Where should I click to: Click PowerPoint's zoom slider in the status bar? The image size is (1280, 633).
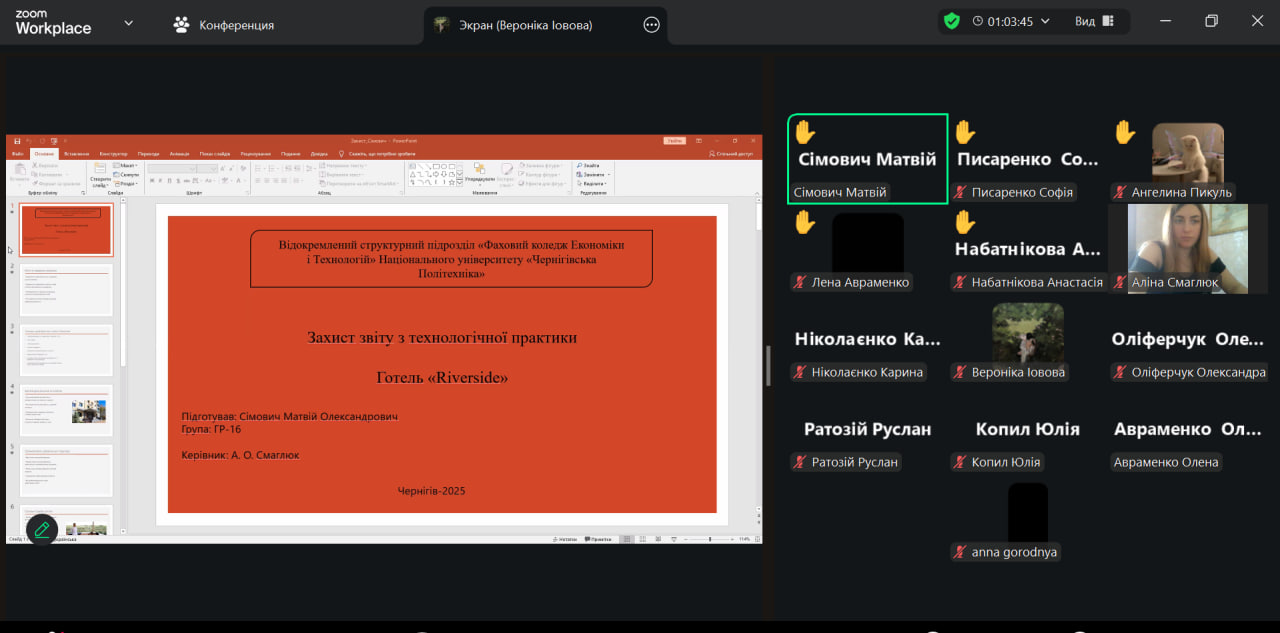point(710,539)
